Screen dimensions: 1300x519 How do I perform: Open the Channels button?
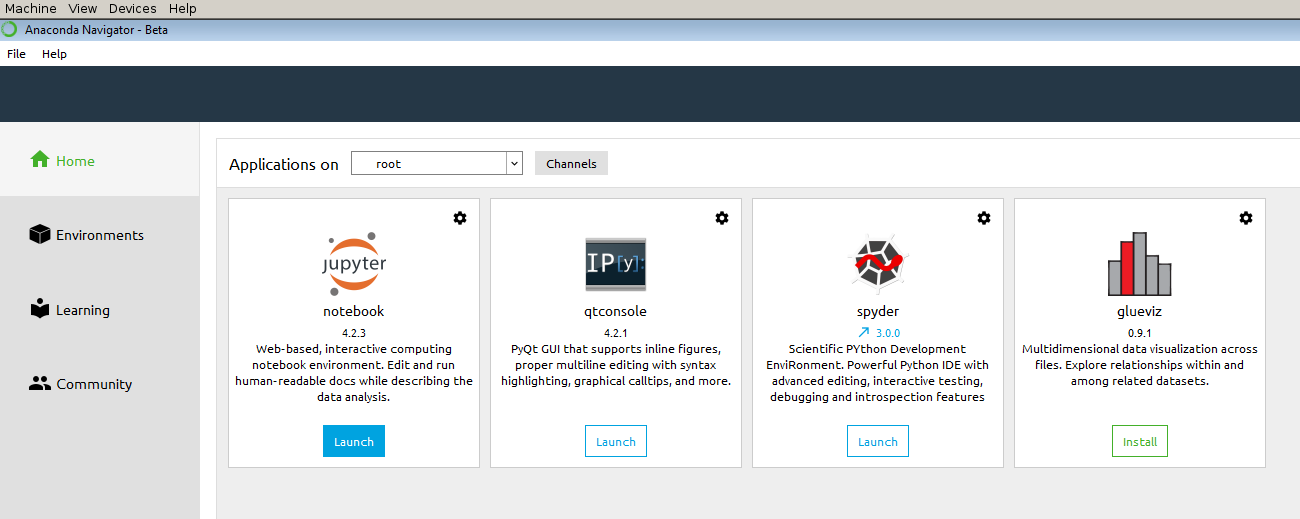(x=571, y=163)
